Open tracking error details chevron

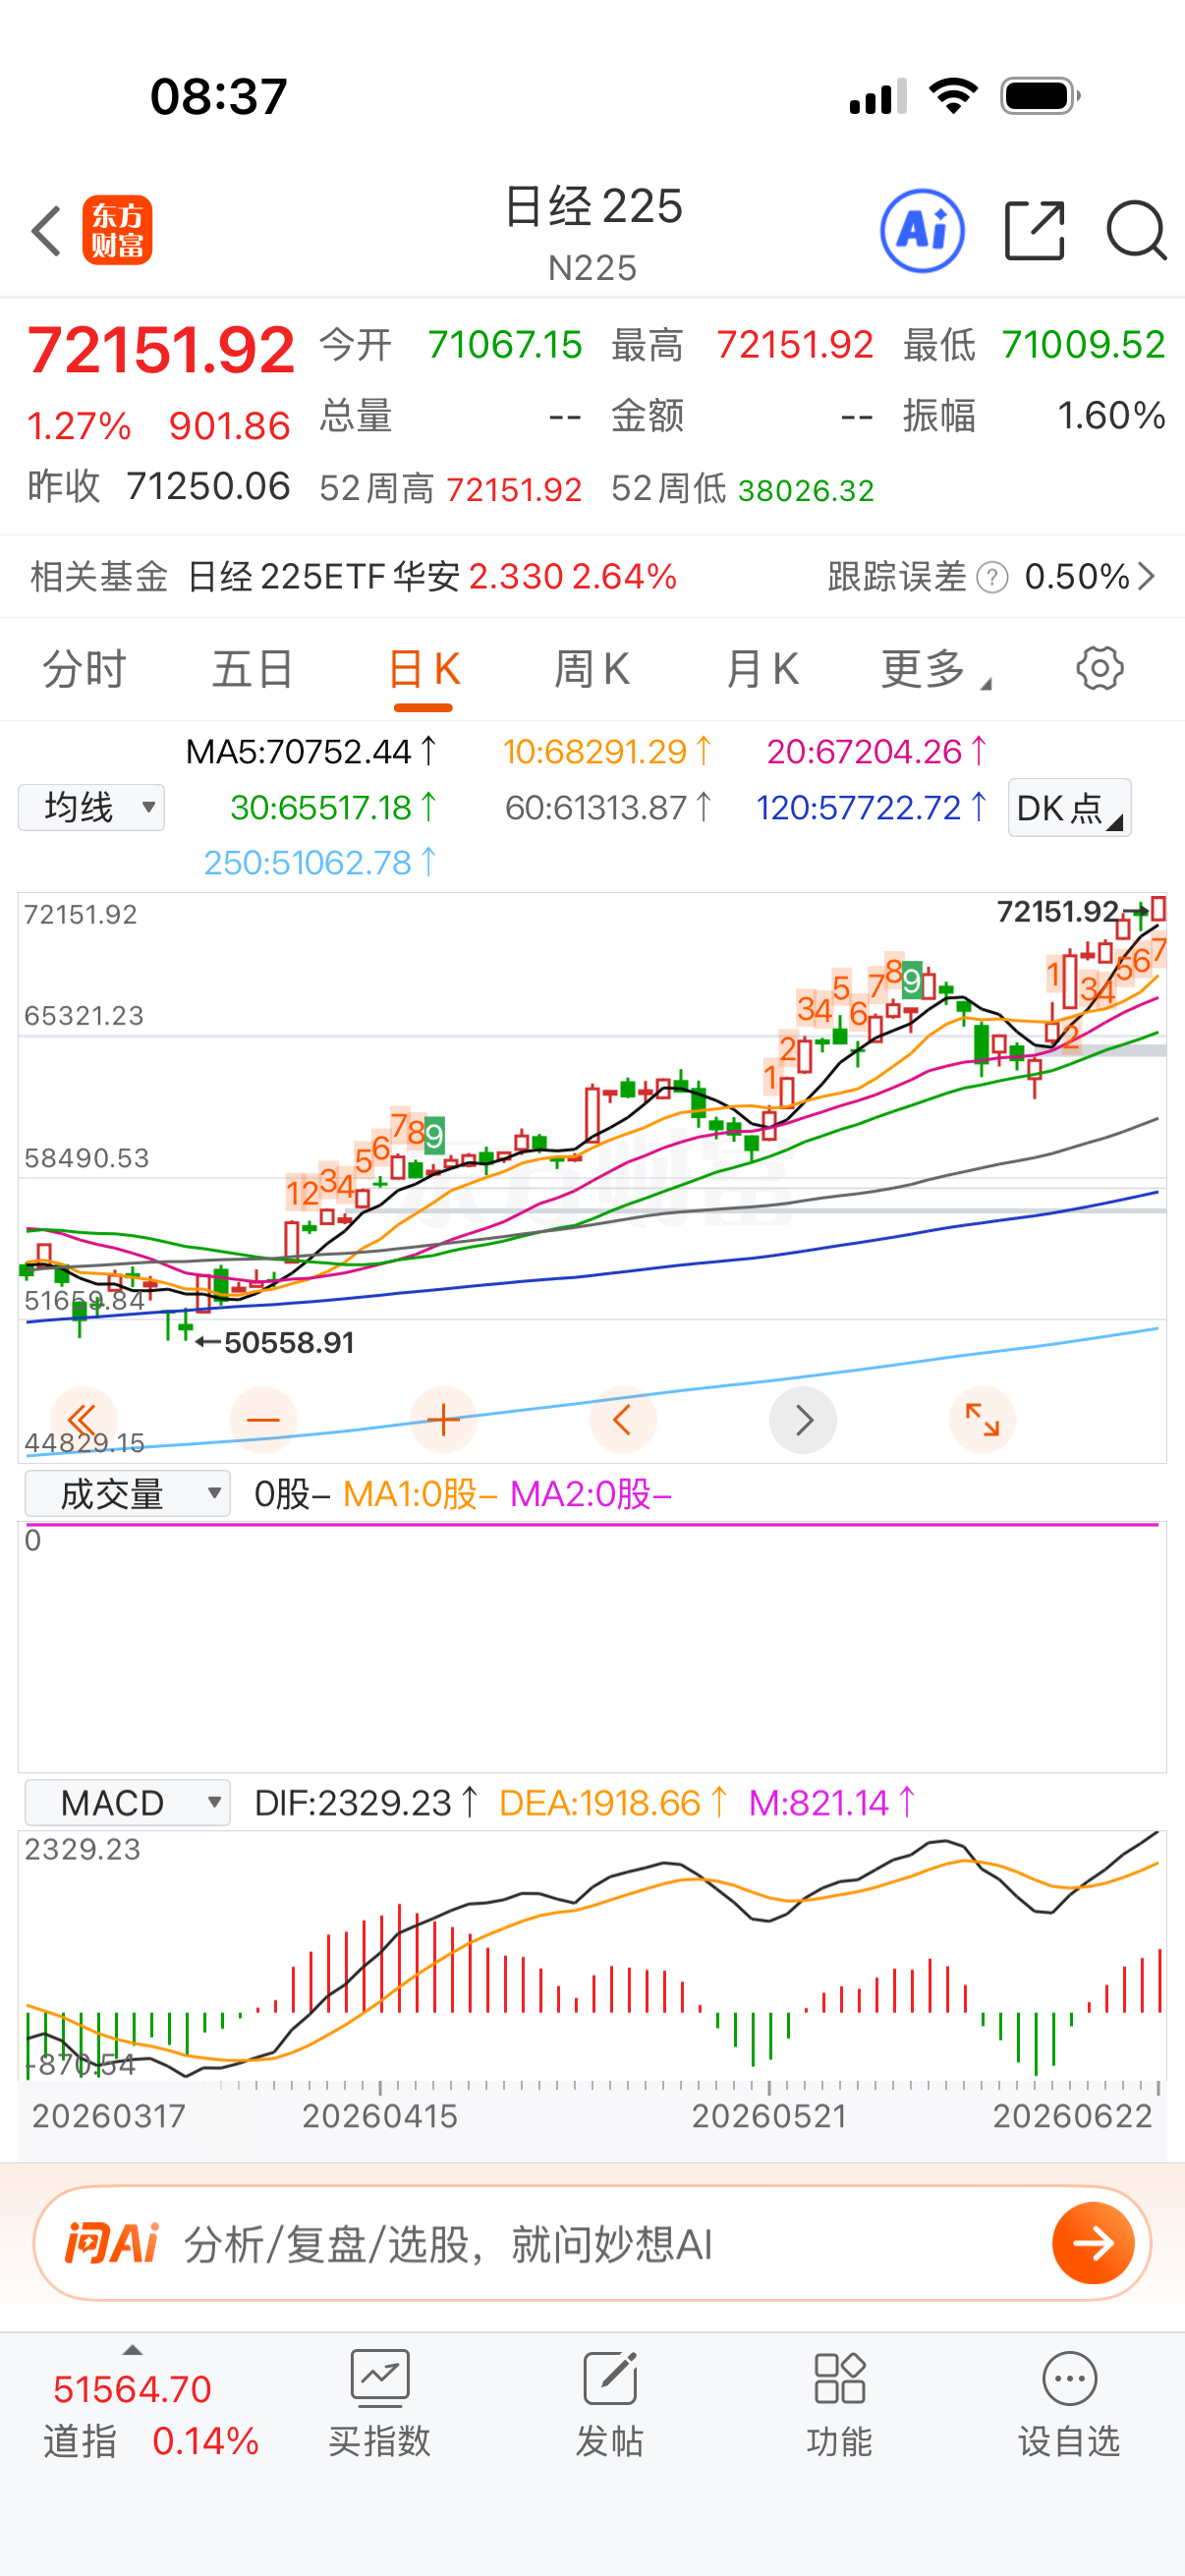pyautogui.click(x=1147, y=577)
